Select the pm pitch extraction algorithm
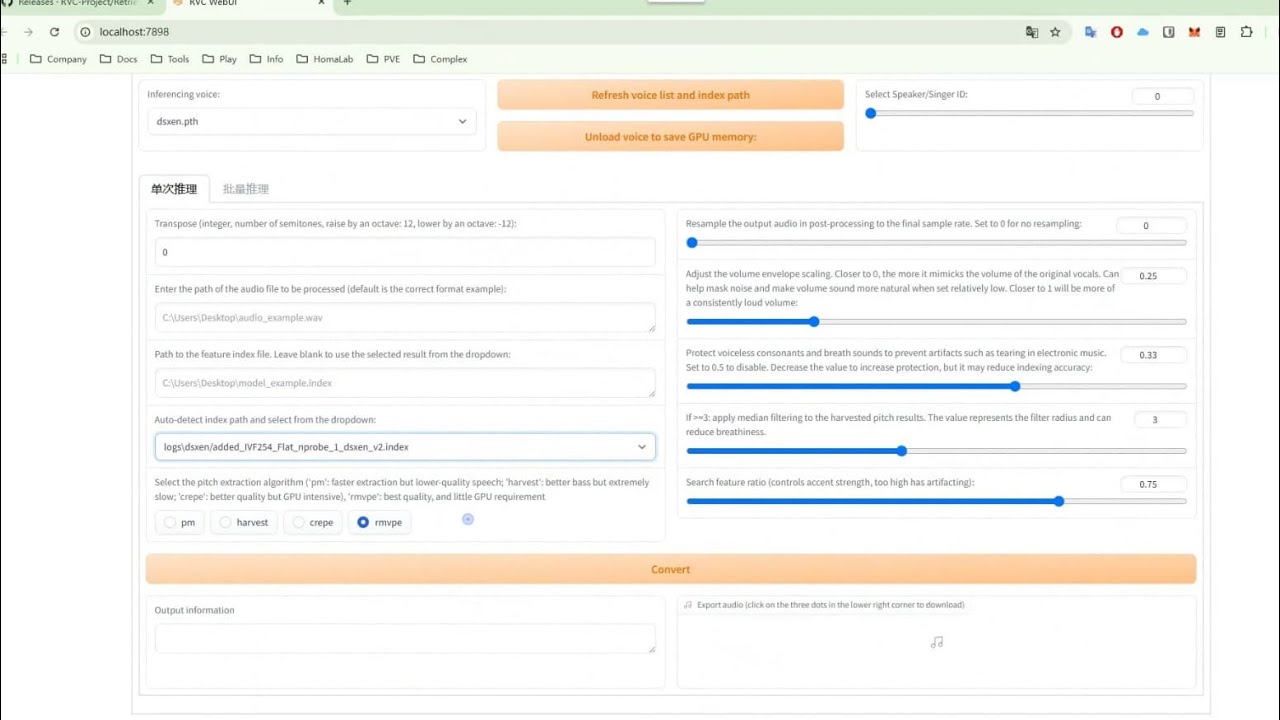This screenshot has height=720, width=1280. (180, 522)
